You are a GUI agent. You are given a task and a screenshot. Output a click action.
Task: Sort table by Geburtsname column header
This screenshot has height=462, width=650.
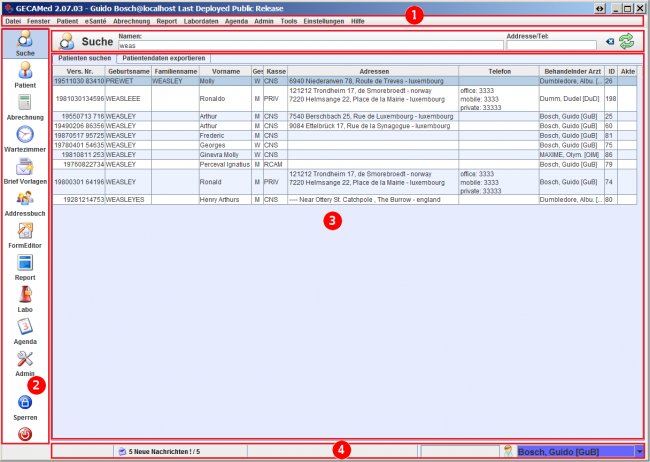coord(128,72)
